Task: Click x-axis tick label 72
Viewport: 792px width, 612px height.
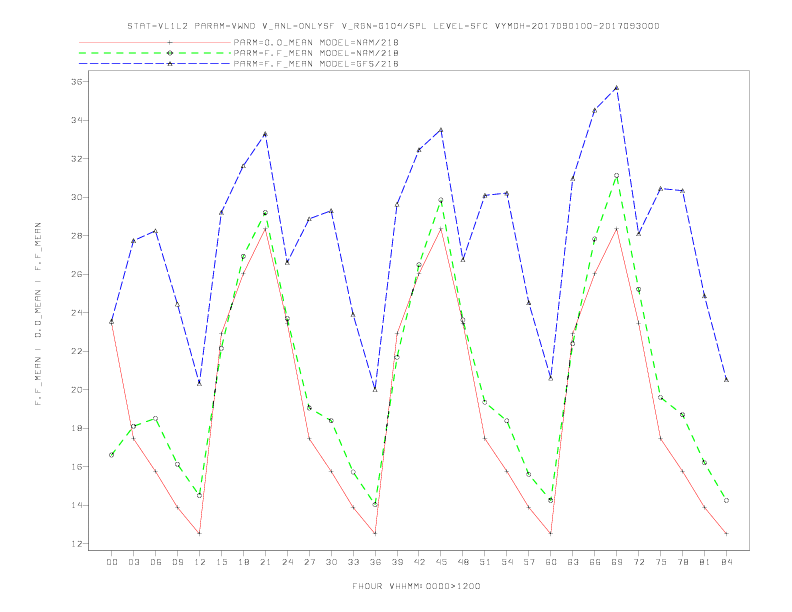Action: 638,562
